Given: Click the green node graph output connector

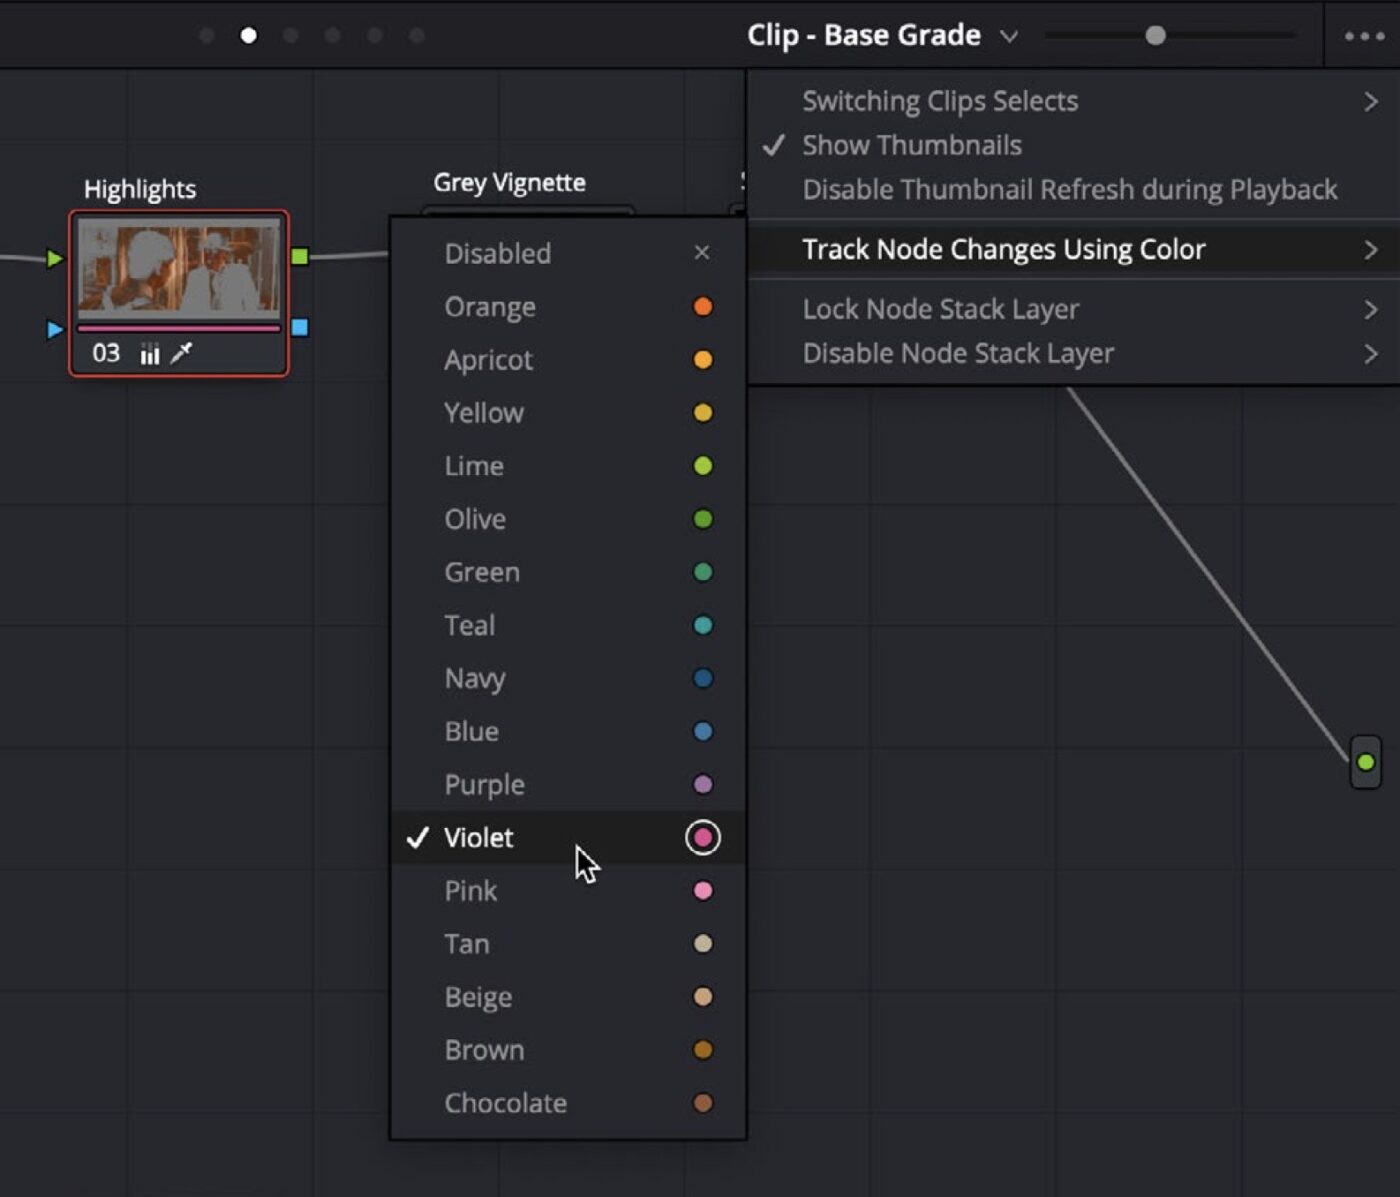Looking at the screenshot, I should pyautogui.click(x=1366, y=762).
